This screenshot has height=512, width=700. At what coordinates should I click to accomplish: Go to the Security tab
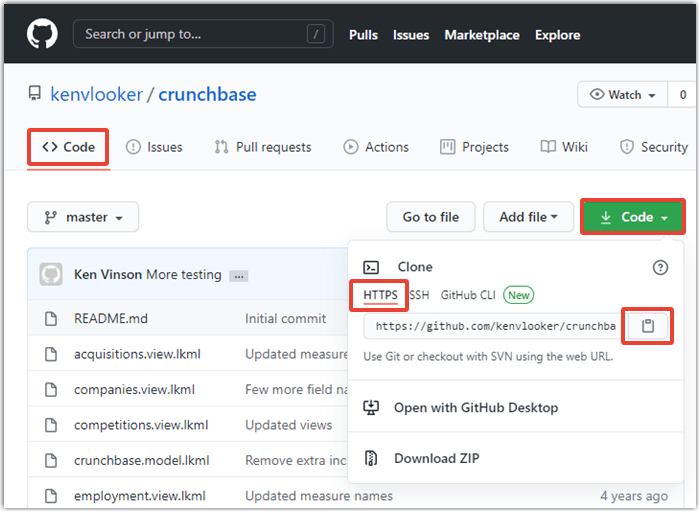pyautogui.click(x=654, y=147)
